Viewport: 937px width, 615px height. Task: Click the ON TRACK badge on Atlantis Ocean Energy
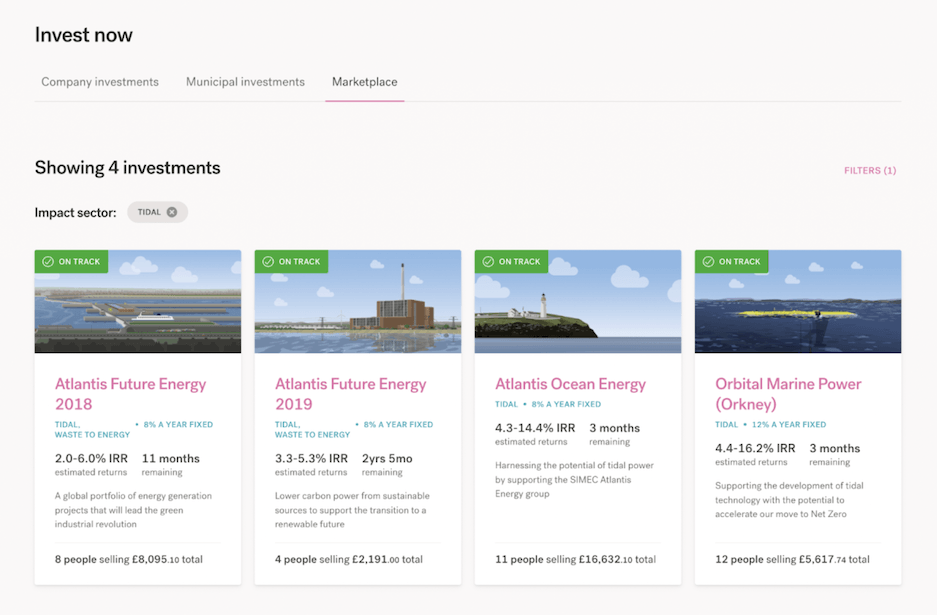511,262
